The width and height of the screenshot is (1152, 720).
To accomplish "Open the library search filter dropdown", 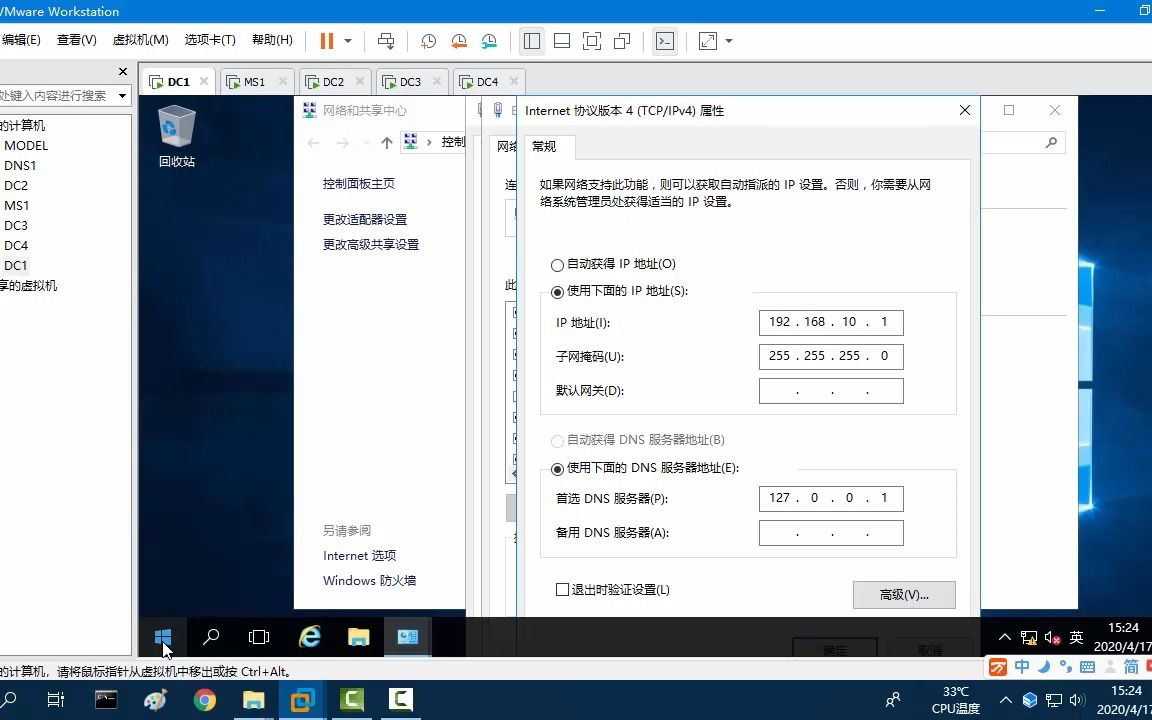I will (123, 96).
